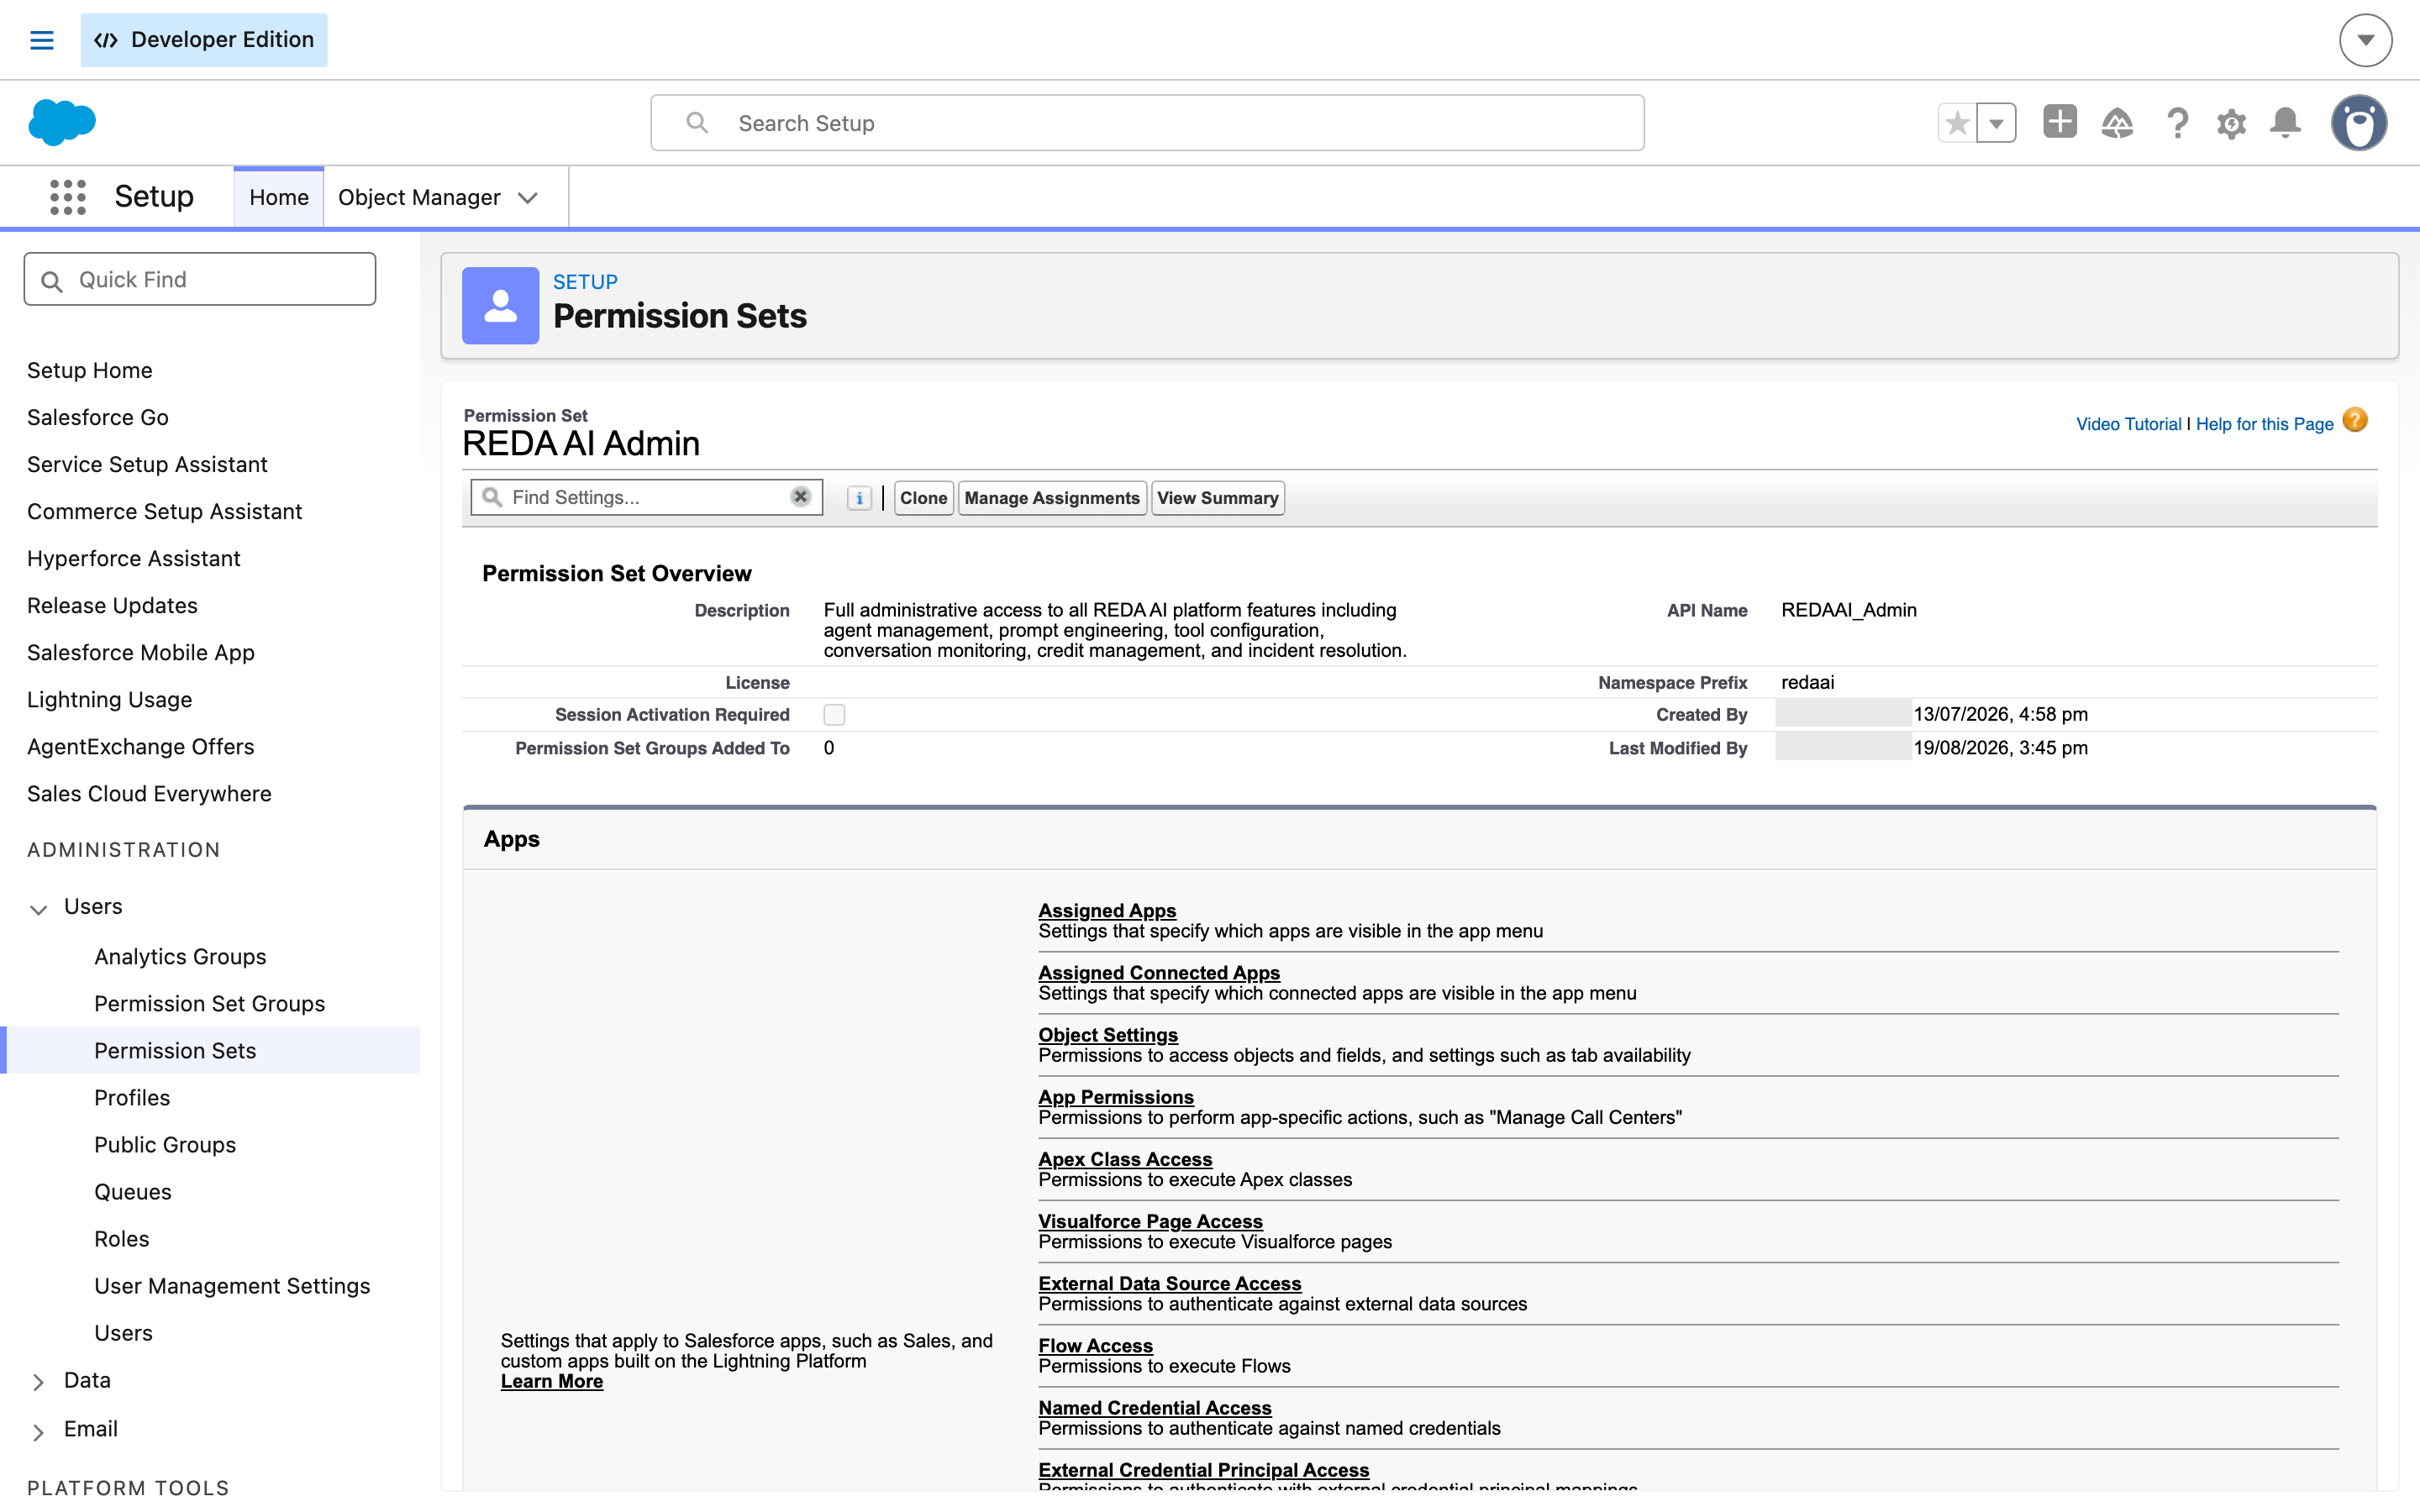The height and width of the screenshot is (1512, 2420).
Task: Open the Trailhead guidance icon
Action: coord(2117,123)
